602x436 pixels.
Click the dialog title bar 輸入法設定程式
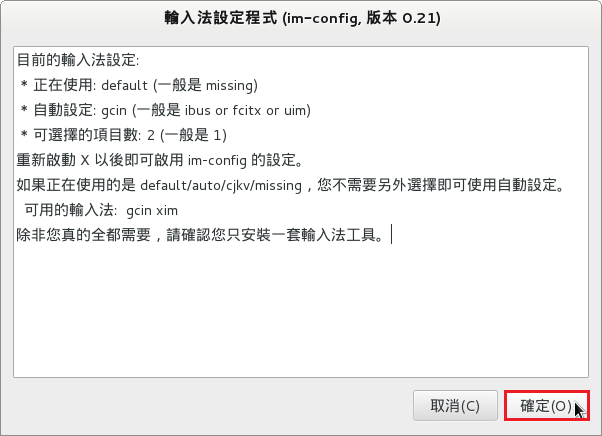(301, 18)
